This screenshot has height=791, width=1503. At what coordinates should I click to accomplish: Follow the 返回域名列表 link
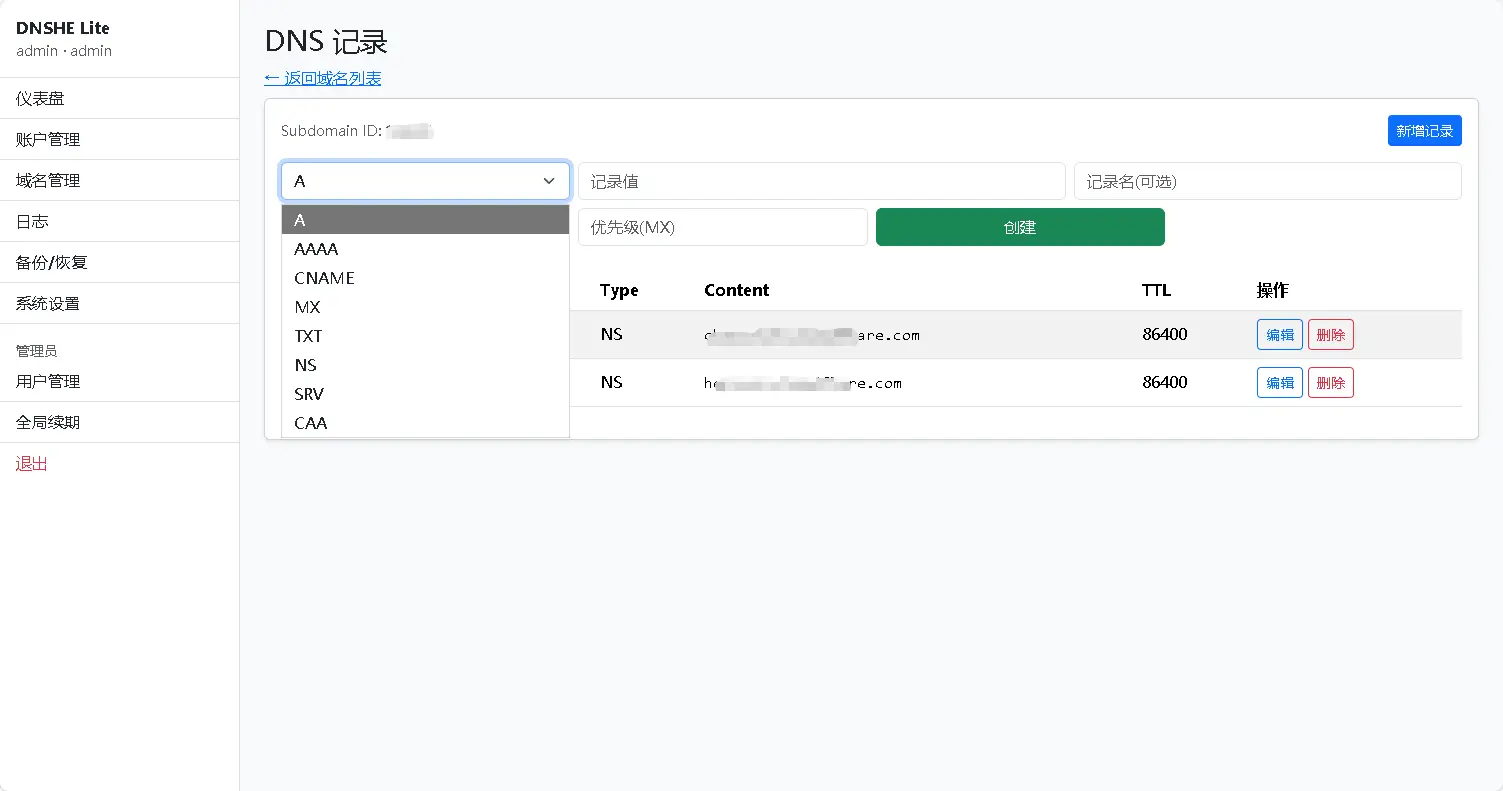322,78
